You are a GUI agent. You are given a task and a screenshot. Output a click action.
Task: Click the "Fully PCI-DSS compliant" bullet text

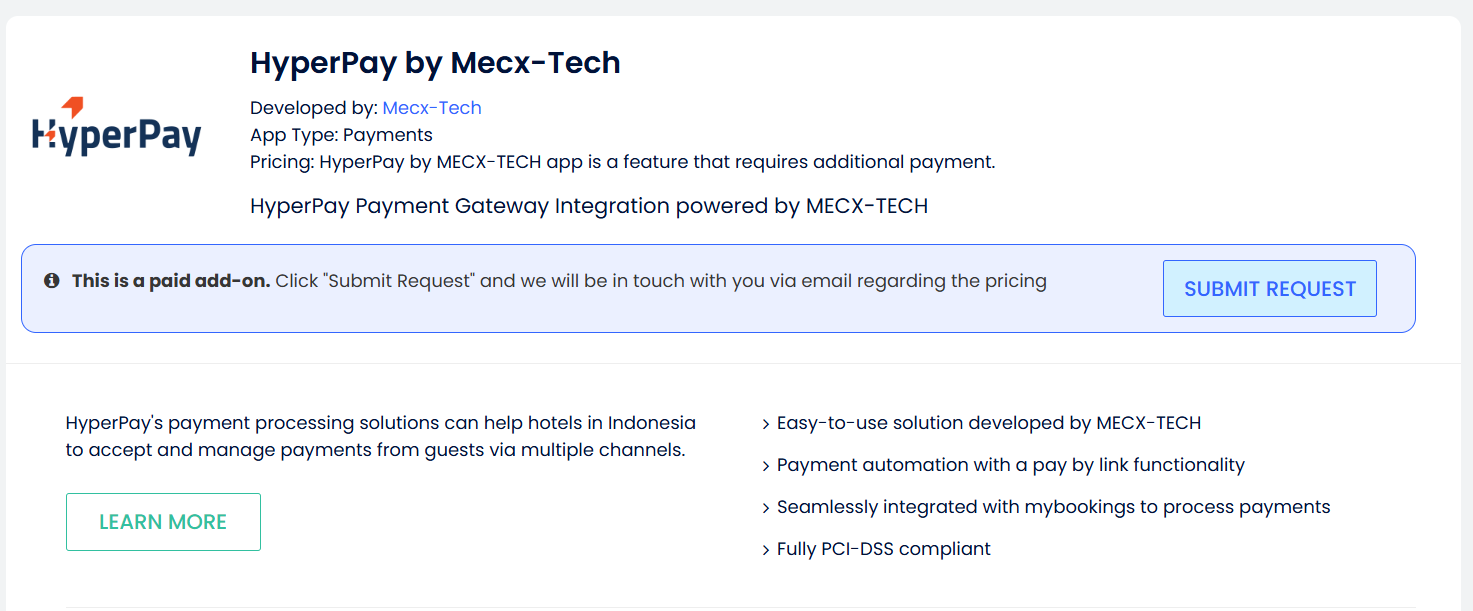[883, 549]
